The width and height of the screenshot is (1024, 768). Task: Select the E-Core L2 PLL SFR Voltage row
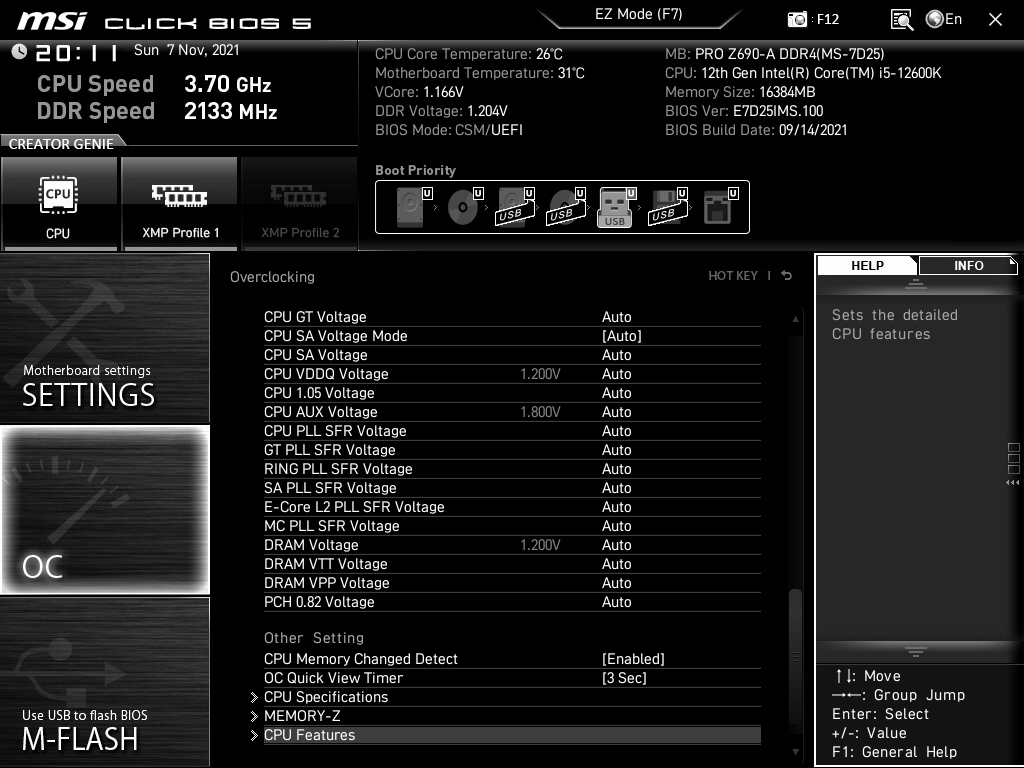[x=512, y=507]
